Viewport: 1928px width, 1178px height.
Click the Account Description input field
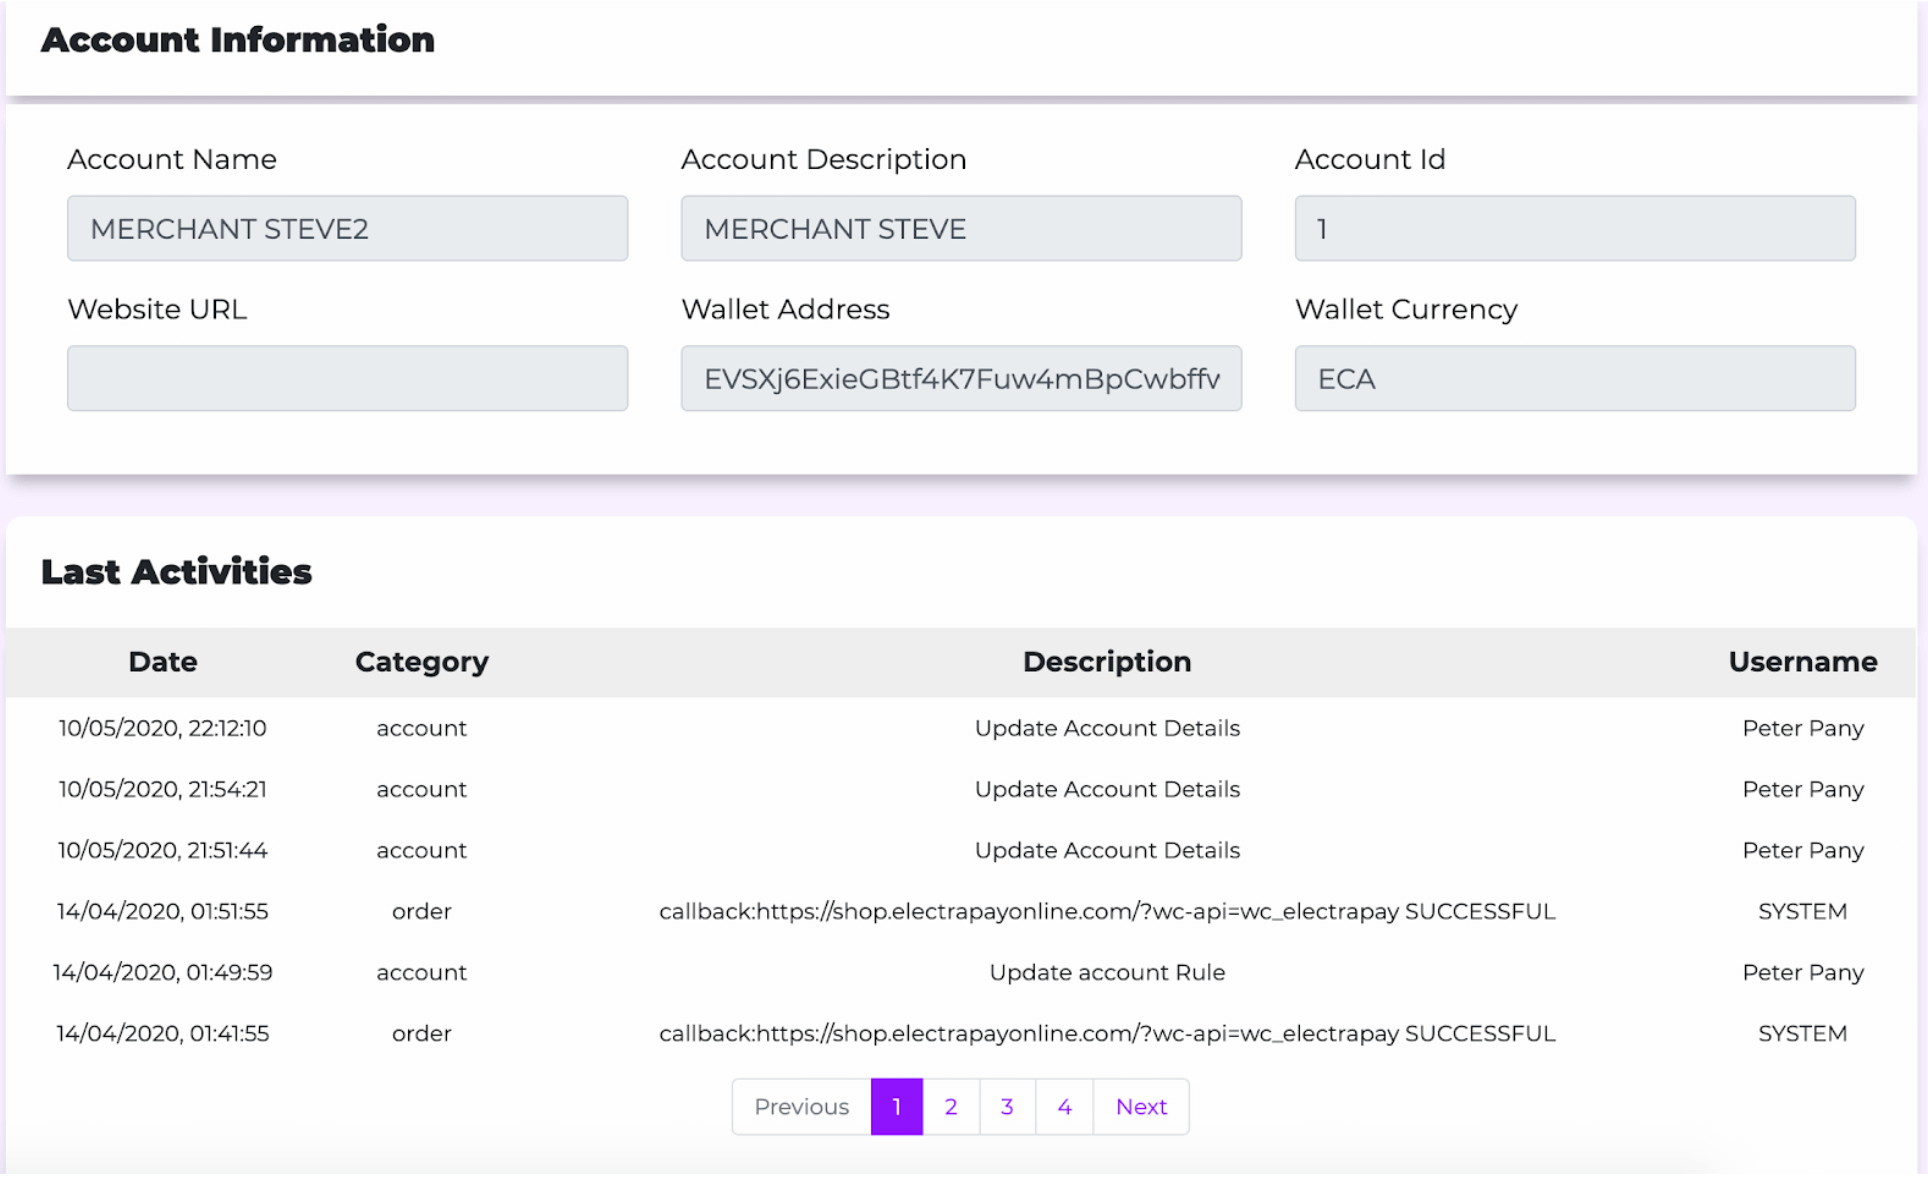[x=961, y=228]
